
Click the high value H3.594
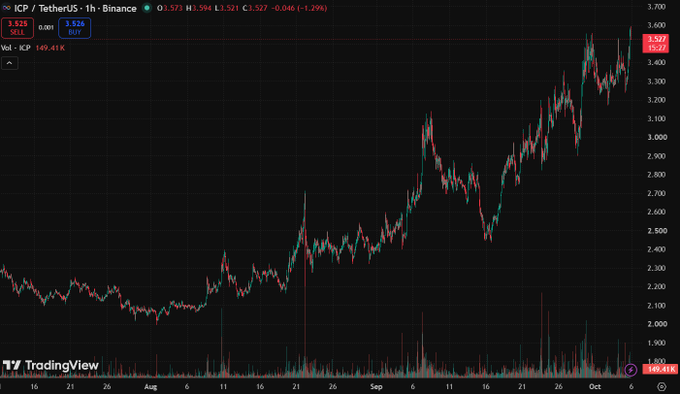(199, 8)
